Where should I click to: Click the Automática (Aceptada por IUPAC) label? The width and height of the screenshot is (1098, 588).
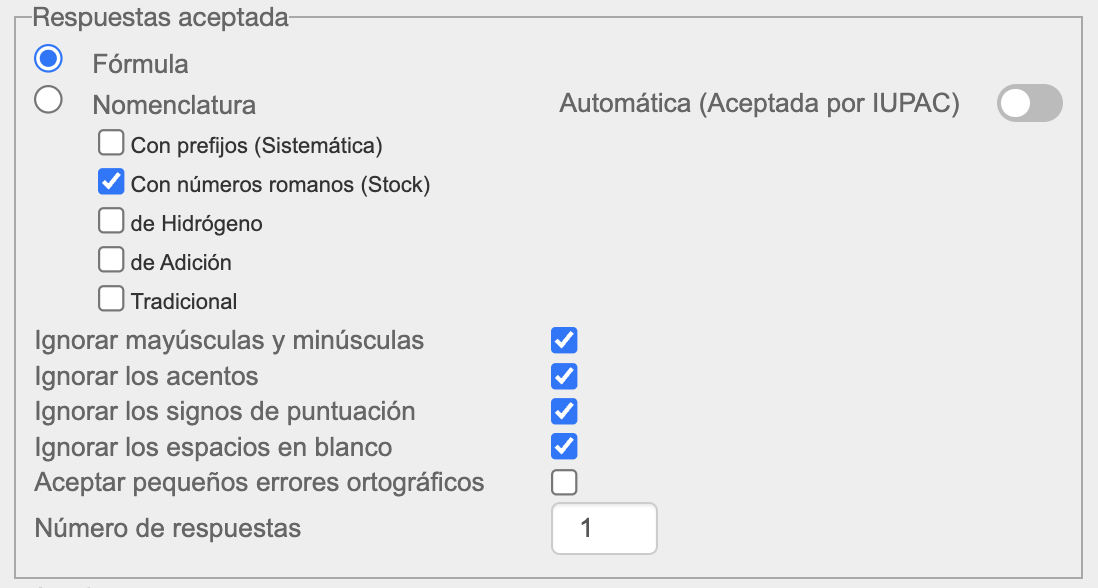759,104
